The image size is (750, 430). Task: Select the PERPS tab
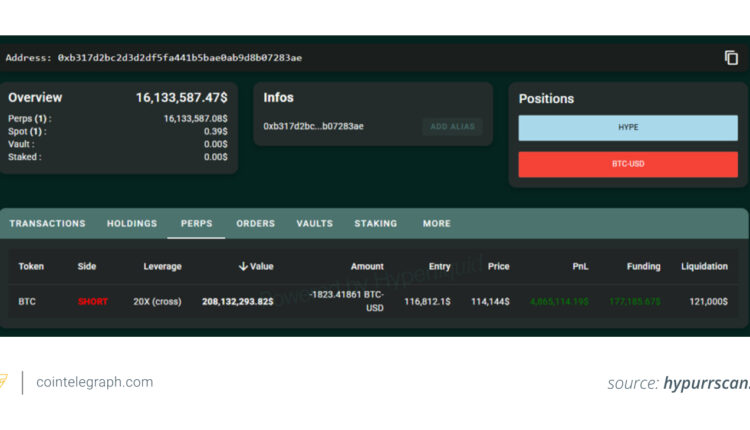pyautogui.click(x=196, y=224)
